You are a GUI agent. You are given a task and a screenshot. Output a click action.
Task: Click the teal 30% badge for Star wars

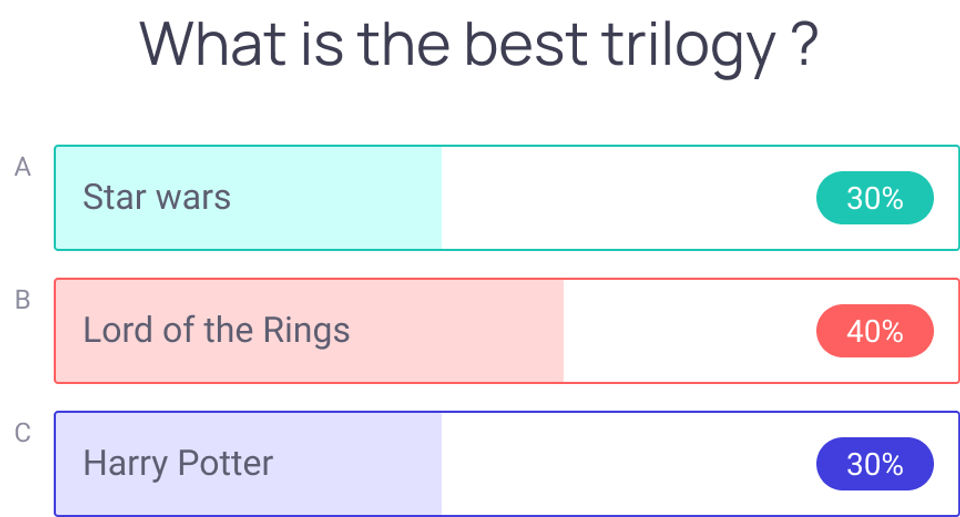[x=875, y=198]
